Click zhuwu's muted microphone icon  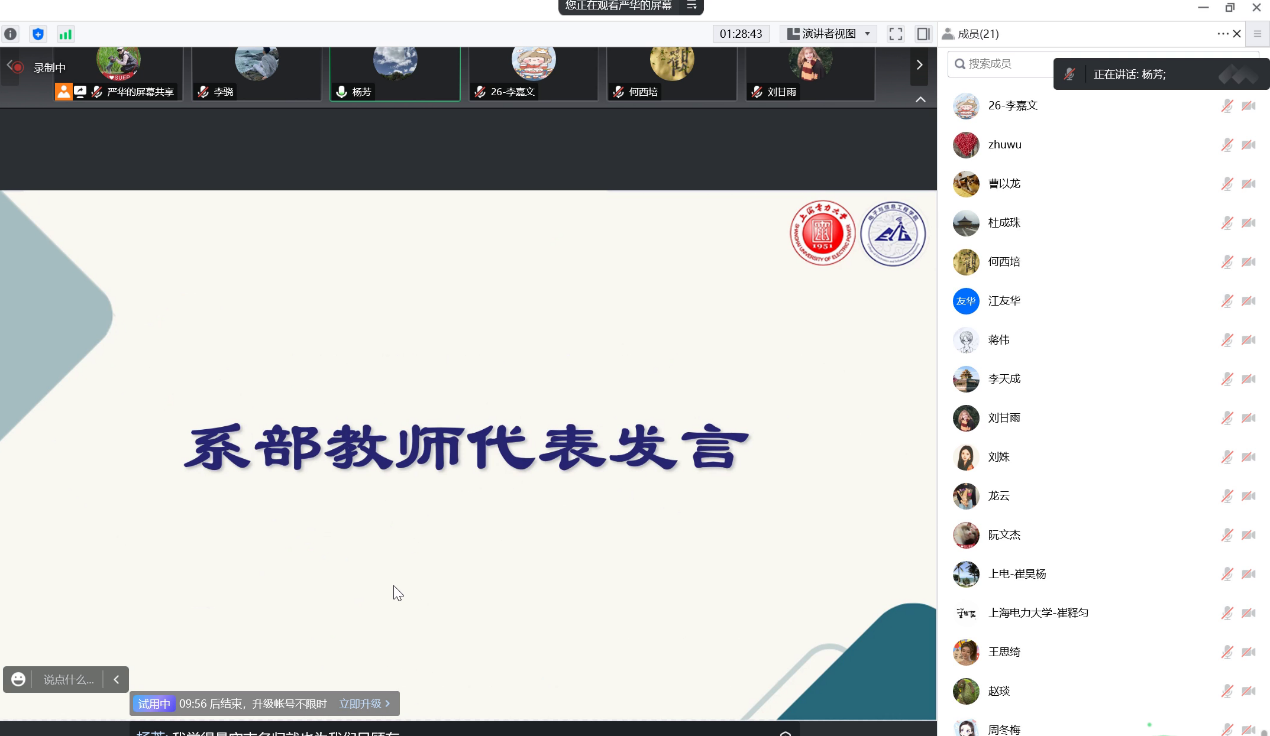(x=1227, y=145)
